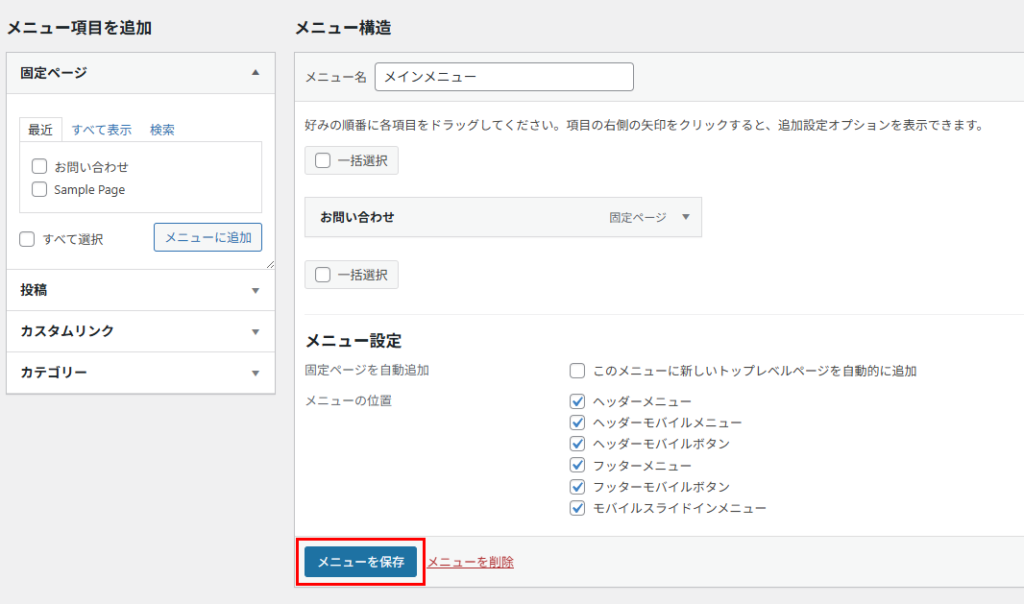Save the menu with メニューを保存

coord(361,562)
